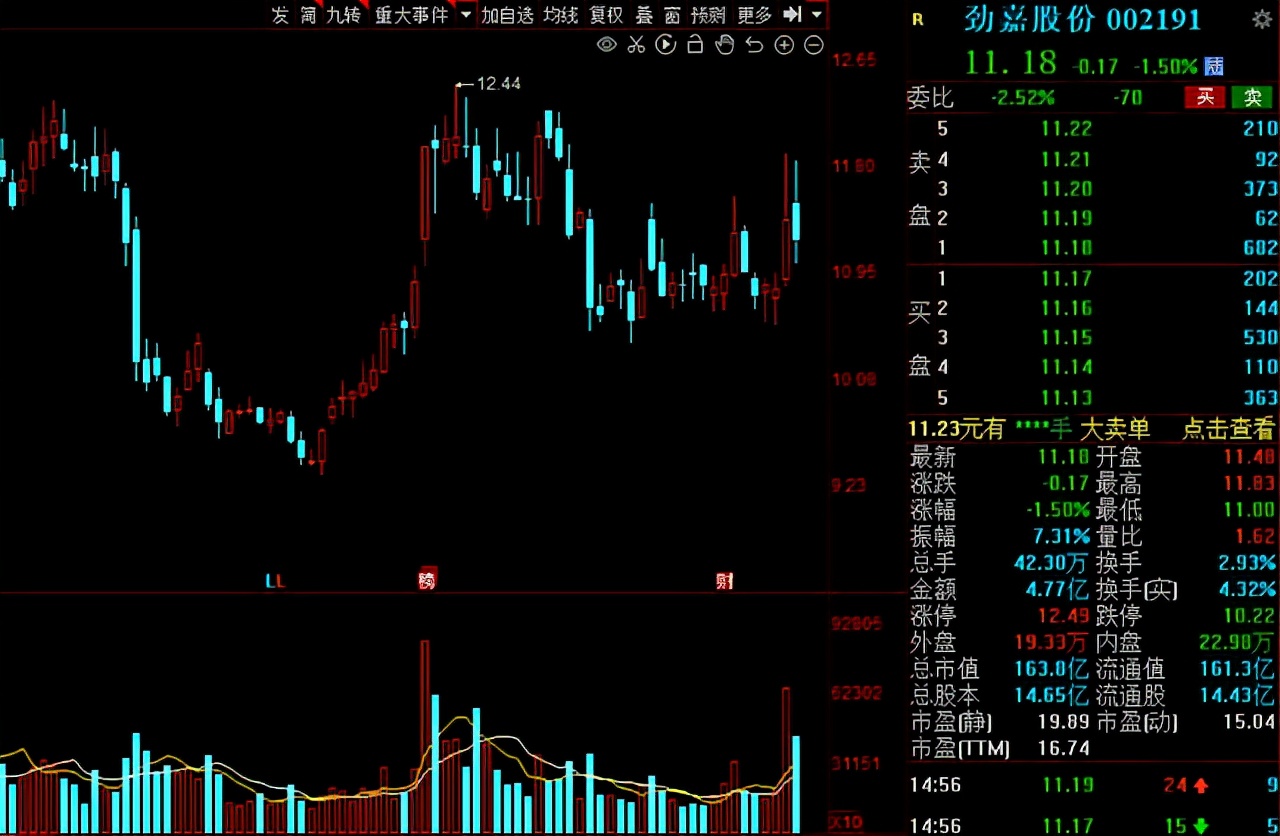Open settings via the gear icon
This screenshot has height=836, width=1280.
click(x=1262, y=18)
